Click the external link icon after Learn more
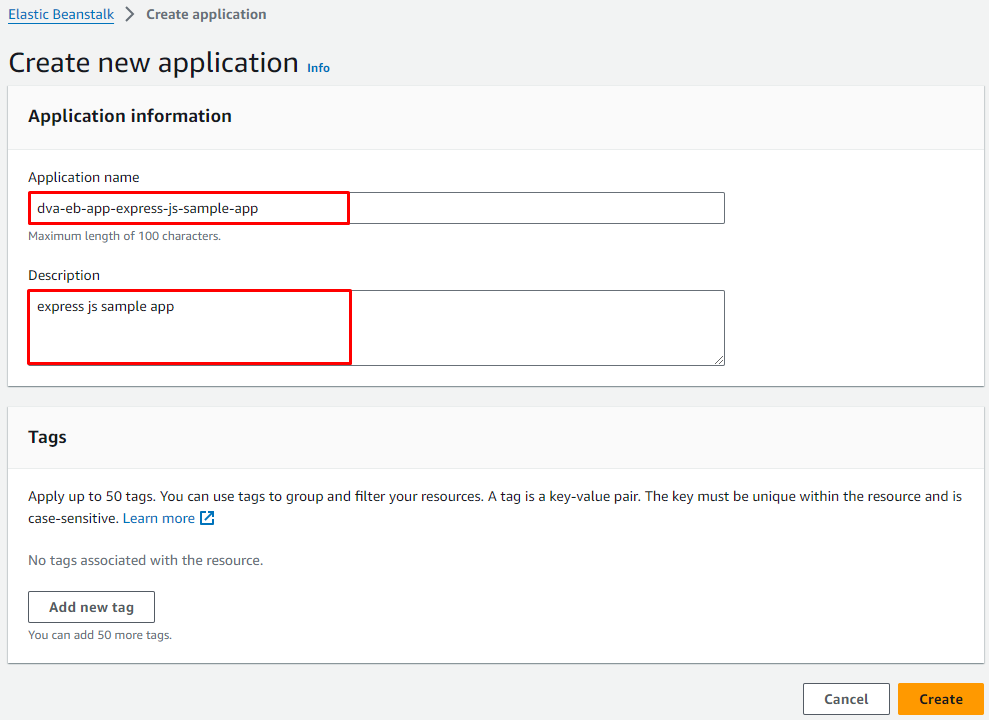The image size is (989, 720). (207, 518)
